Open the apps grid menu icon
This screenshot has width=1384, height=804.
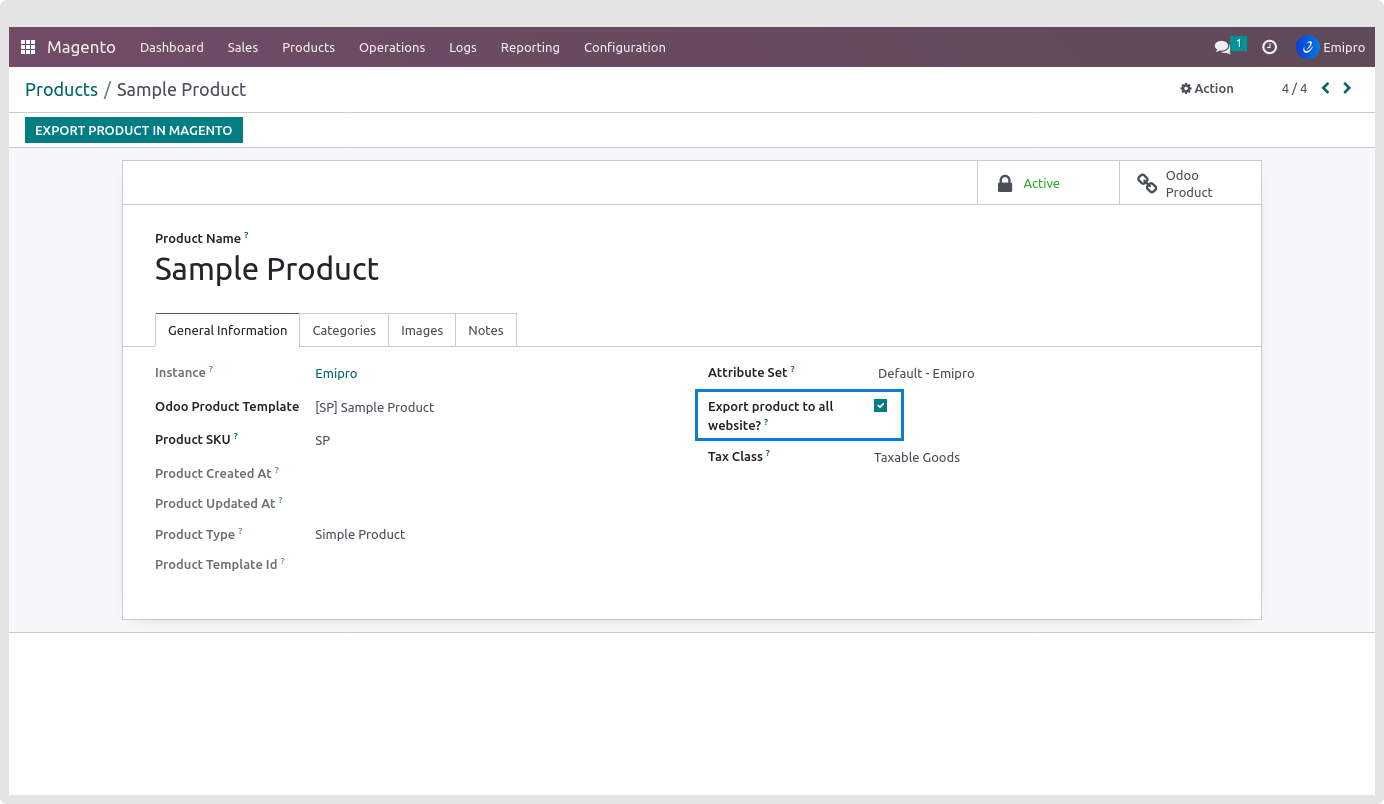28,47
